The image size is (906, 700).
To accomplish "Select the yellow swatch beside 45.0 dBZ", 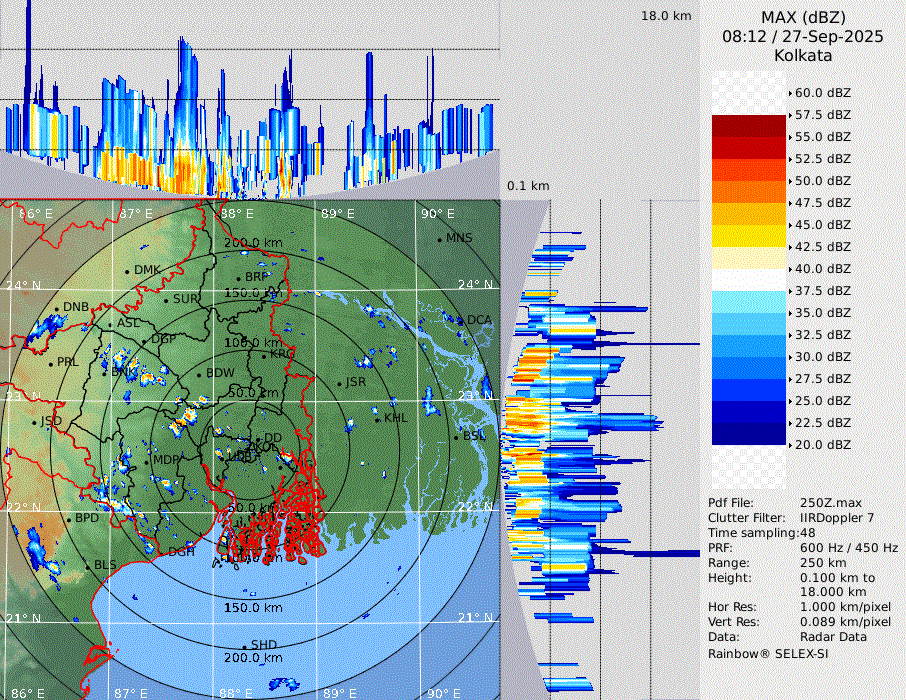I will (x=749, y=236).
